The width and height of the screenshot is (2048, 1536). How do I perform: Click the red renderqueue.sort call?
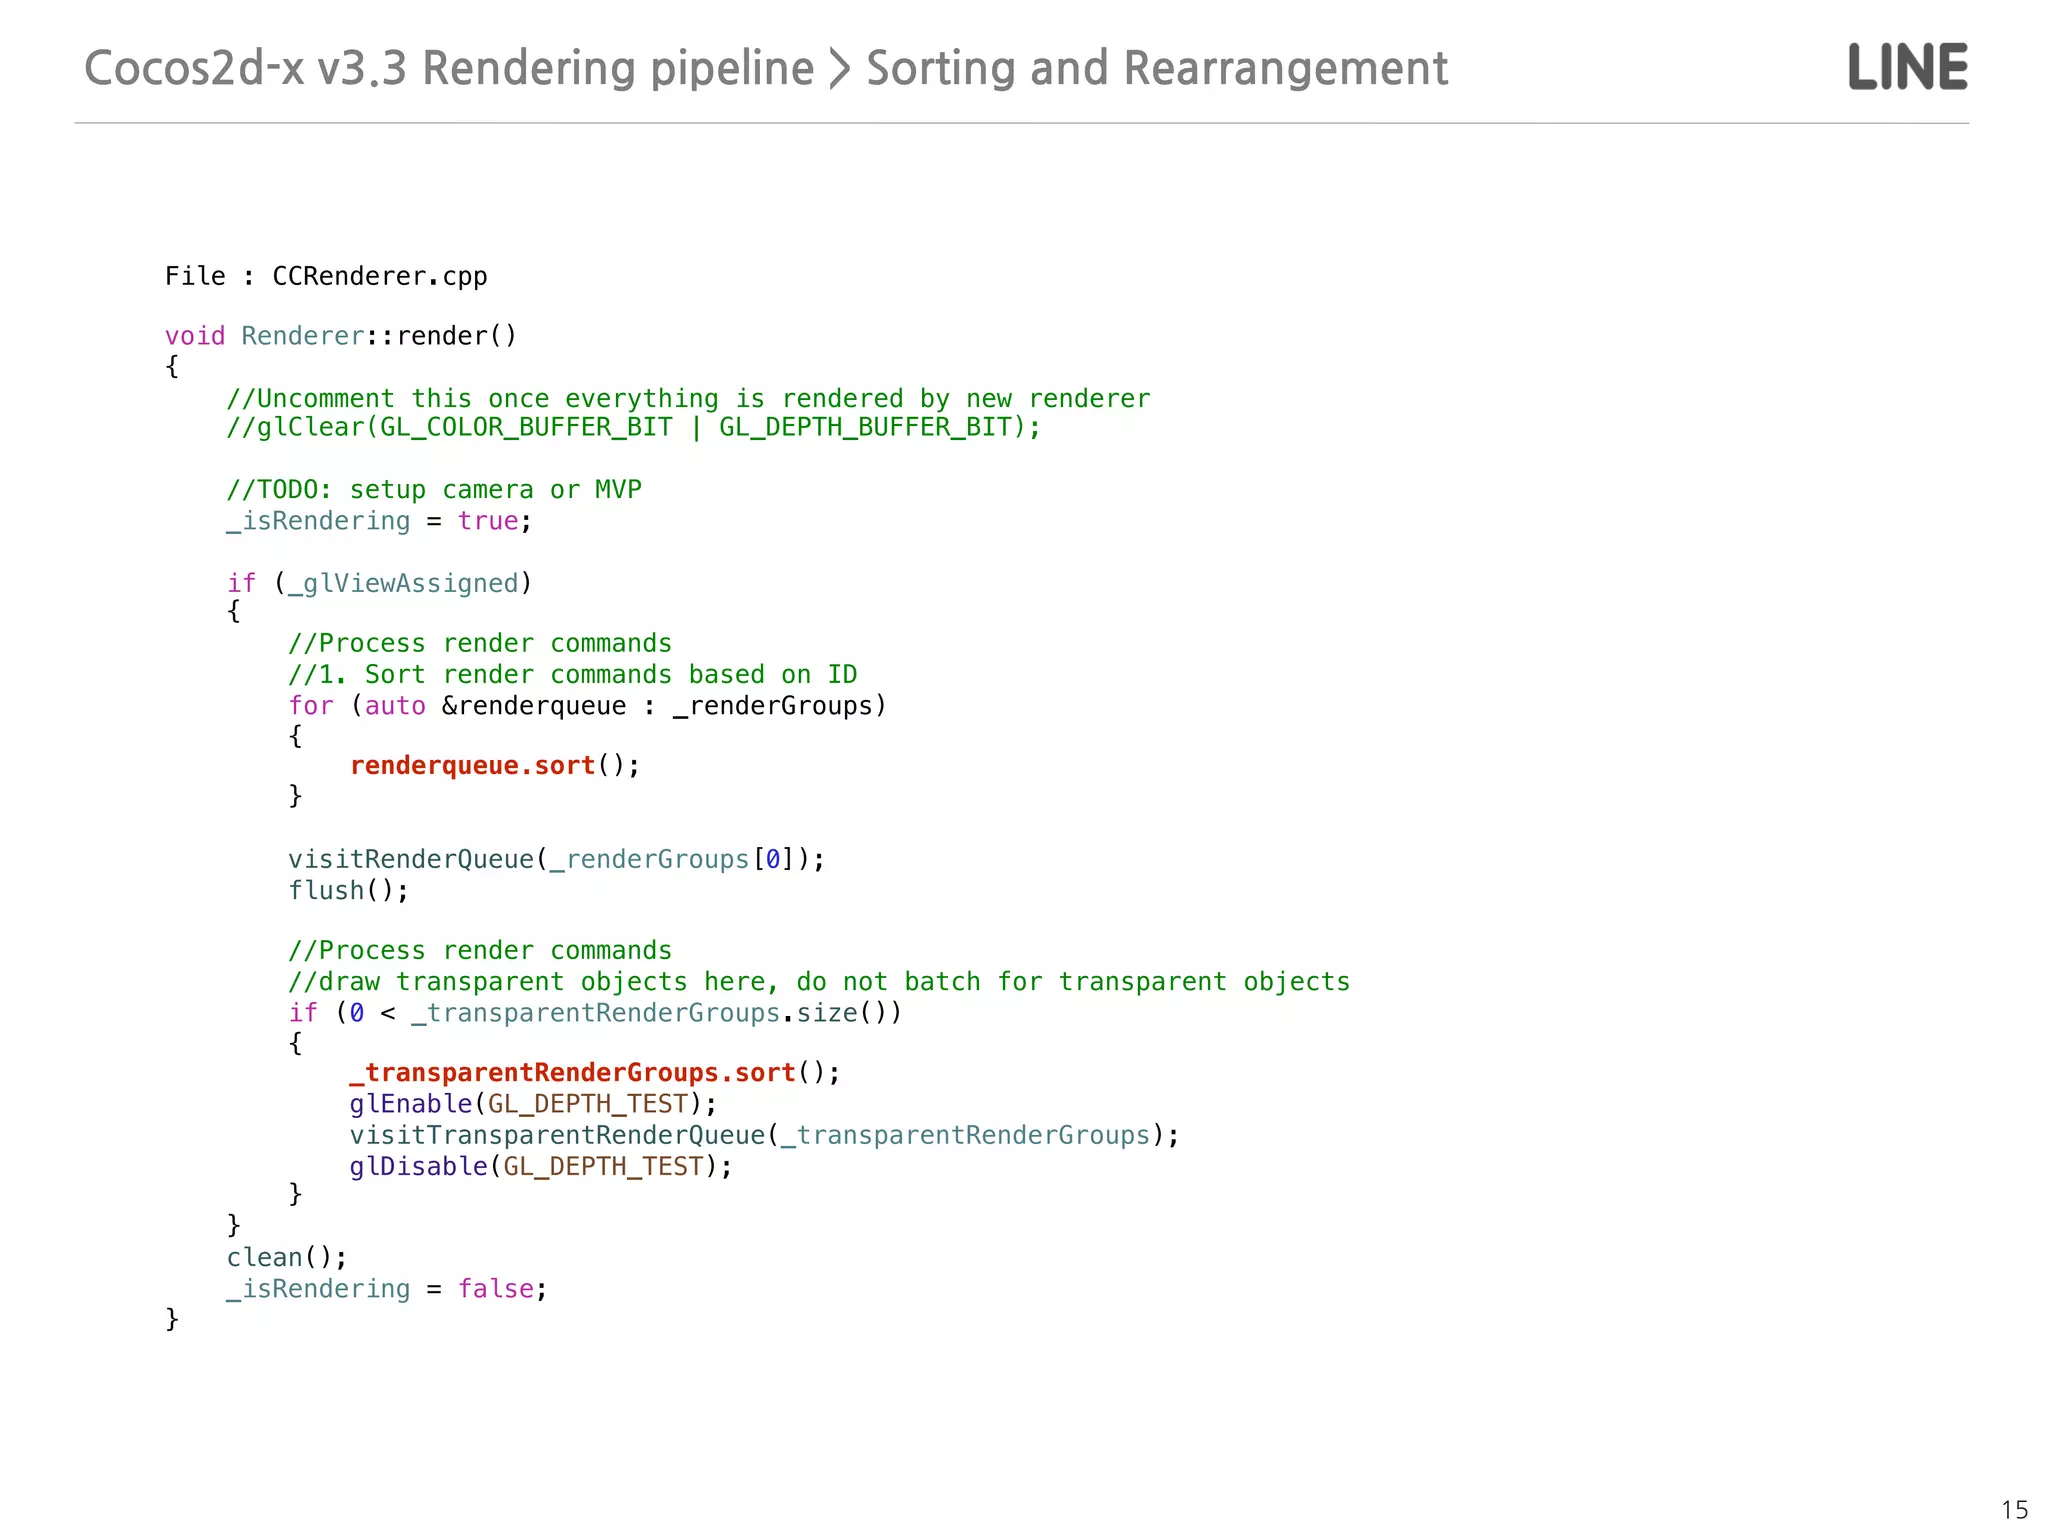(x=472, y=766)
